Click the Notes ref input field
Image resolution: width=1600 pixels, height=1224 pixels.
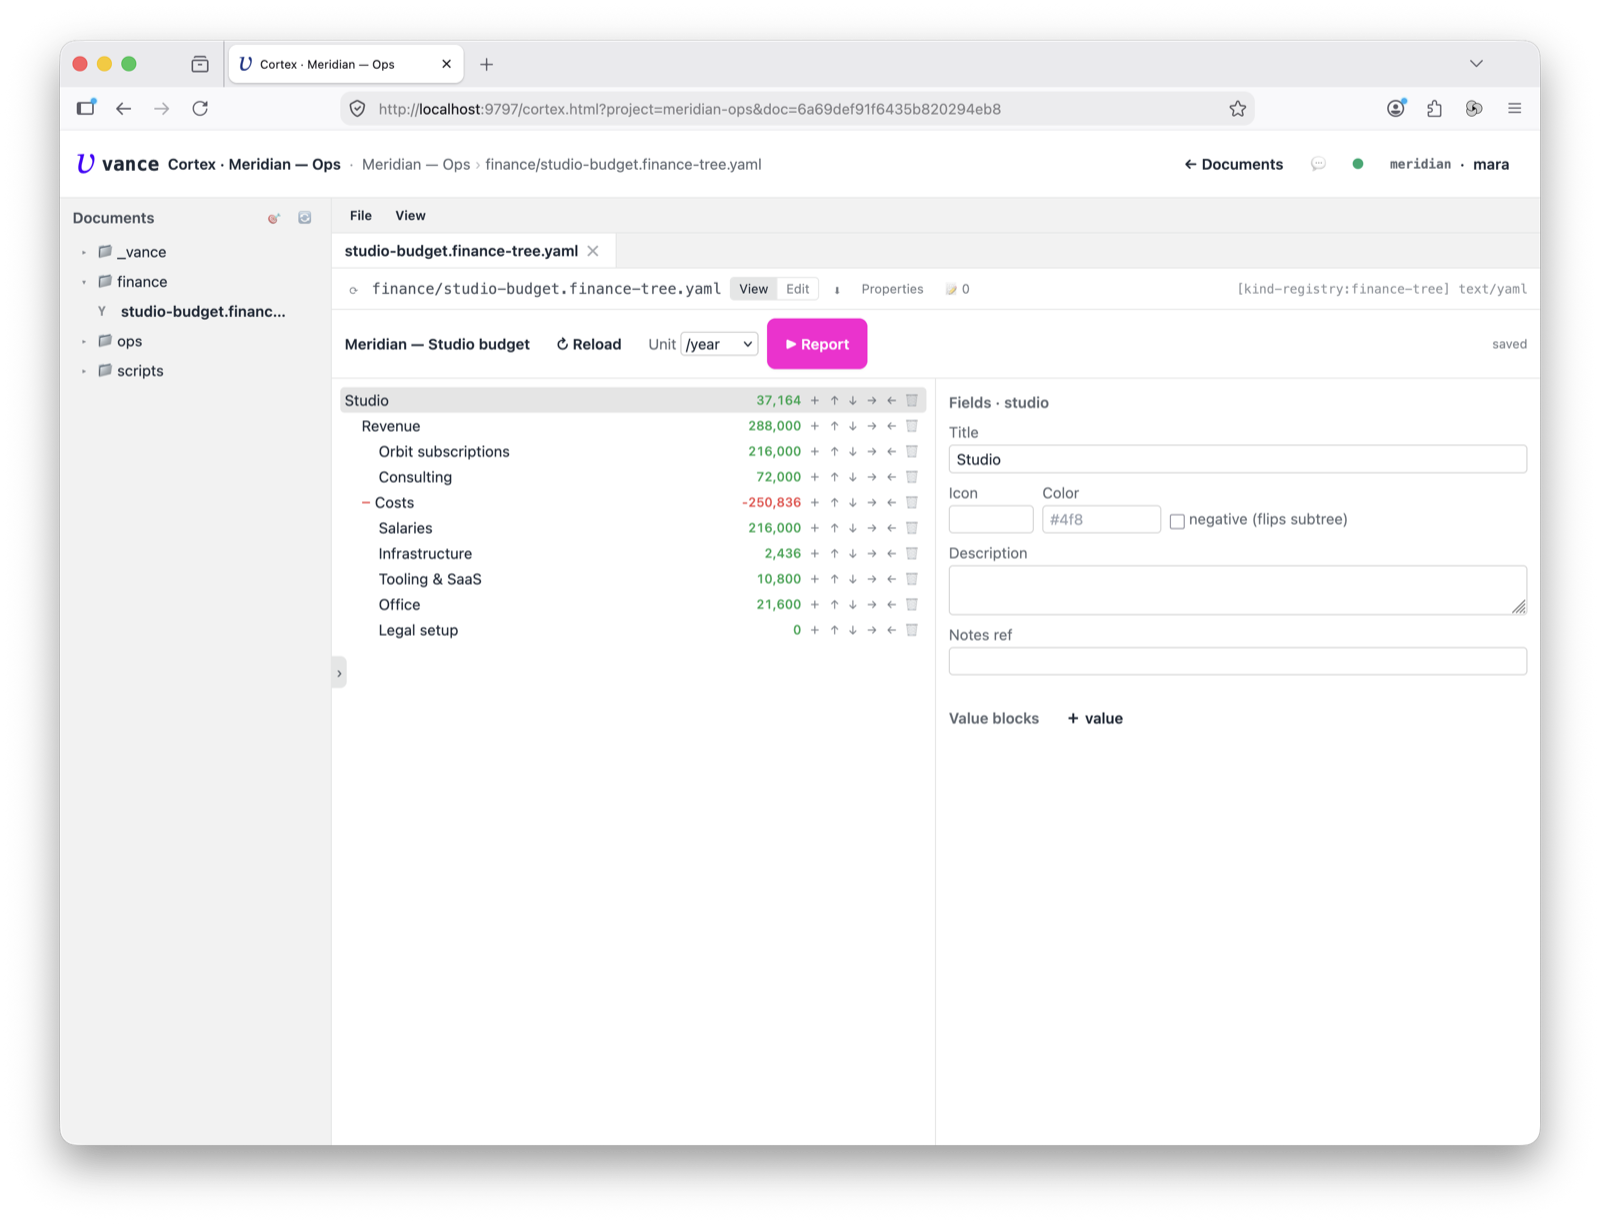point(1237,661)
